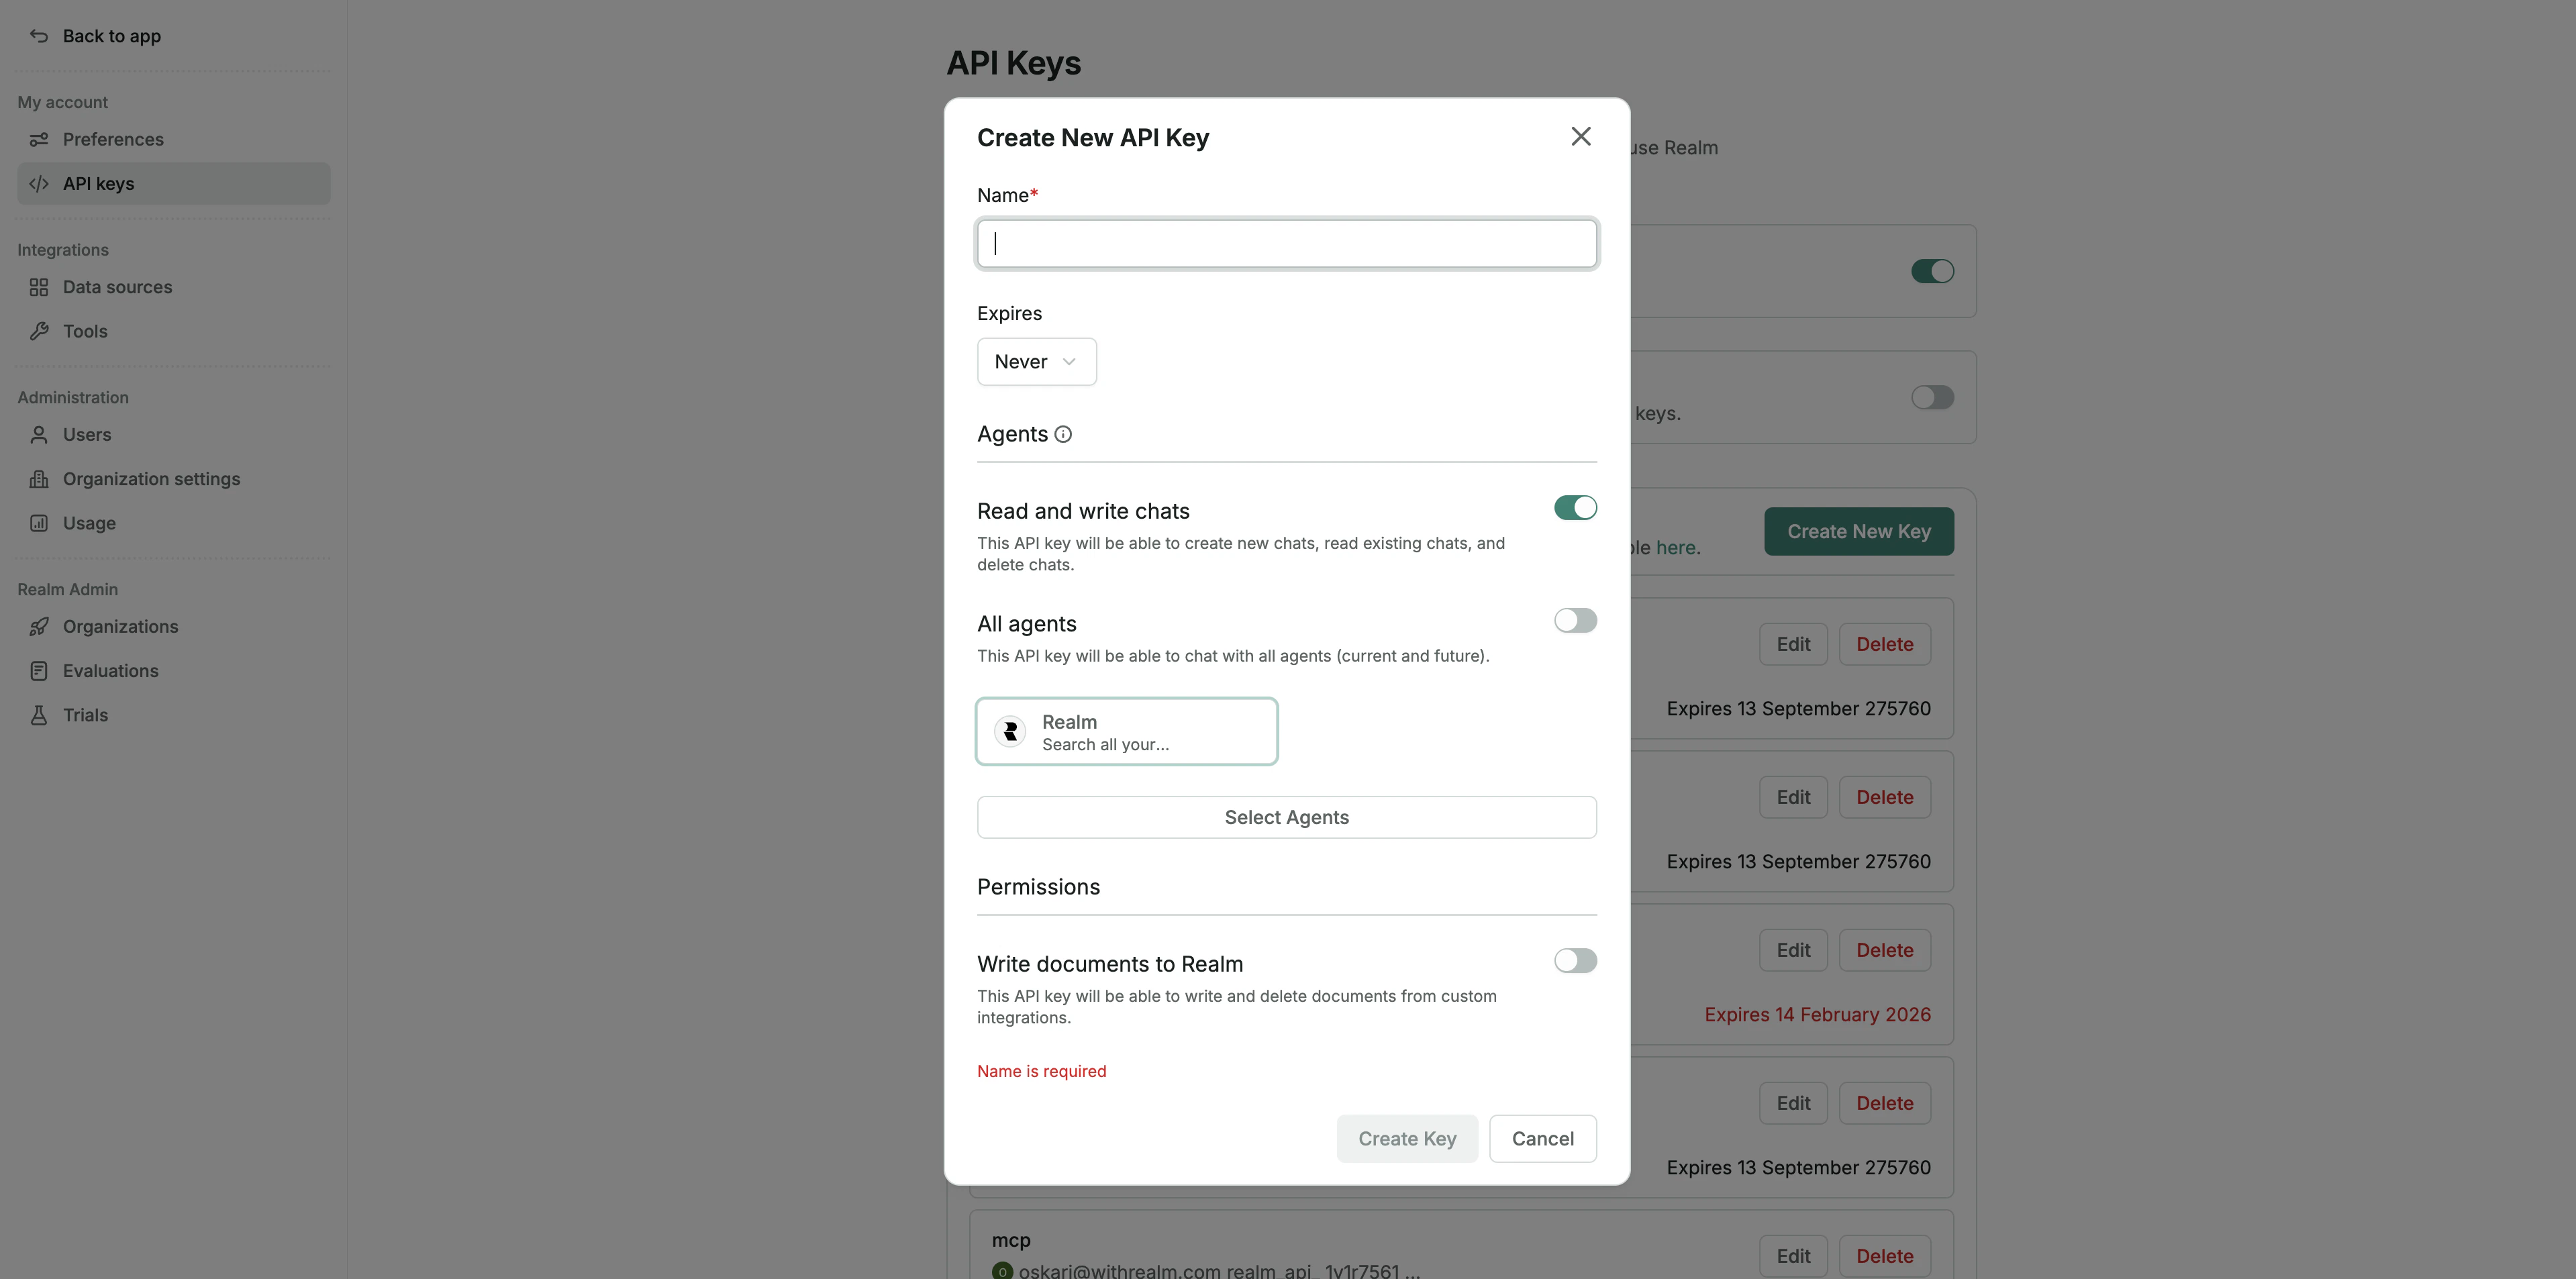Choose the Realm agent card

1126,731
